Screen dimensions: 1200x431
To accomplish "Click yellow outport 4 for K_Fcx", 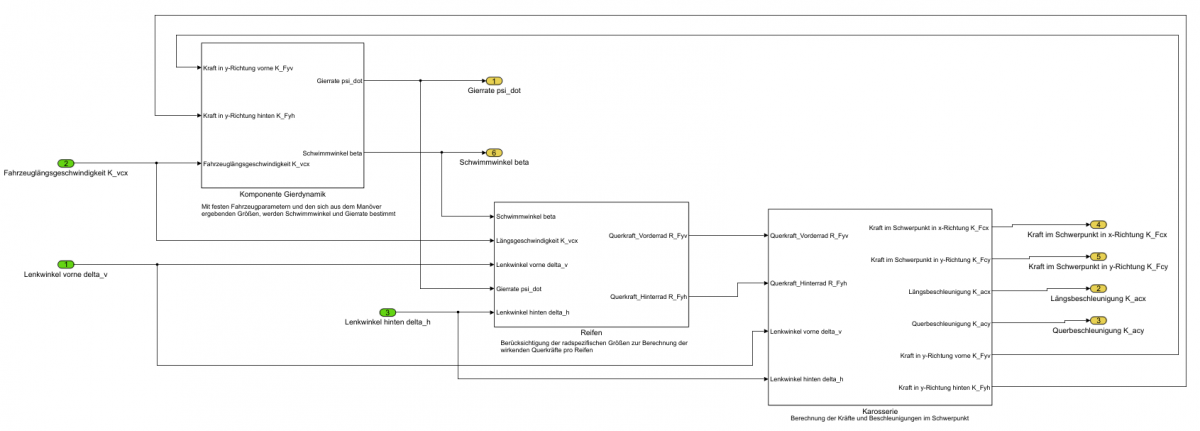I will point(1097,225).
